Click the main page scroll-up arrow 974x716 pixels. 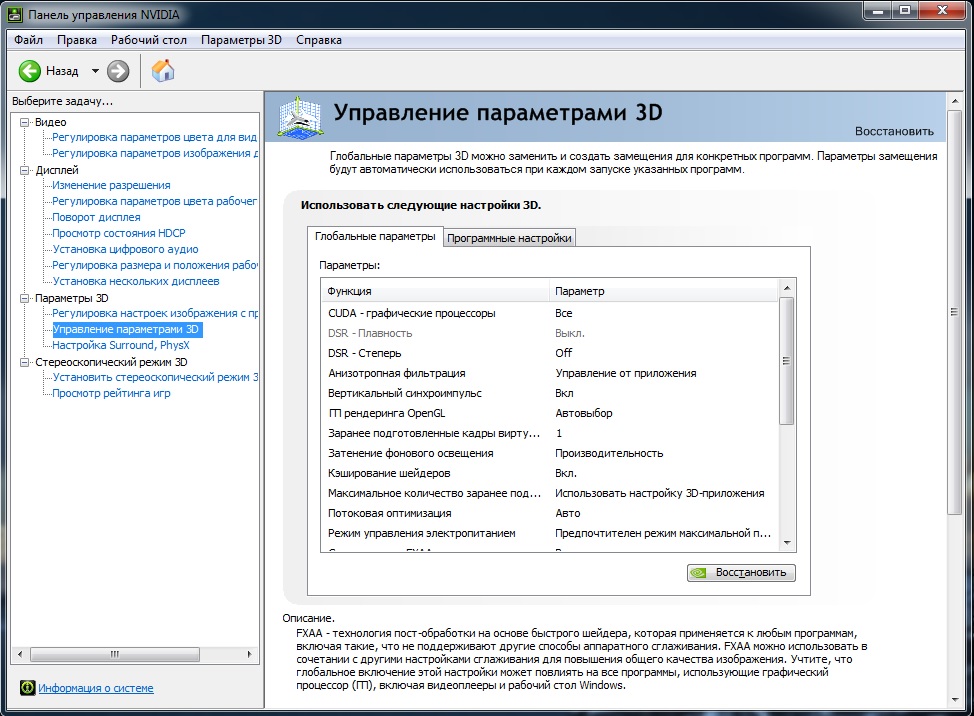pyautogui.click(x=955, y=101)
